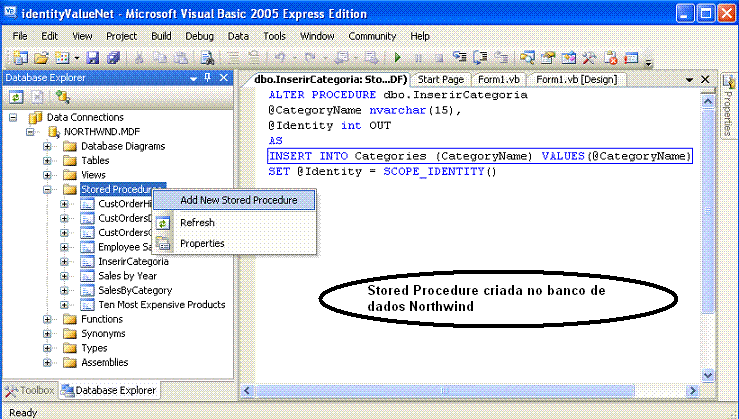Image resolution: width=739 pixels, height=419 pixels.
Task: Expand the Assemblies folder
Action: click(x=47, y=362)
